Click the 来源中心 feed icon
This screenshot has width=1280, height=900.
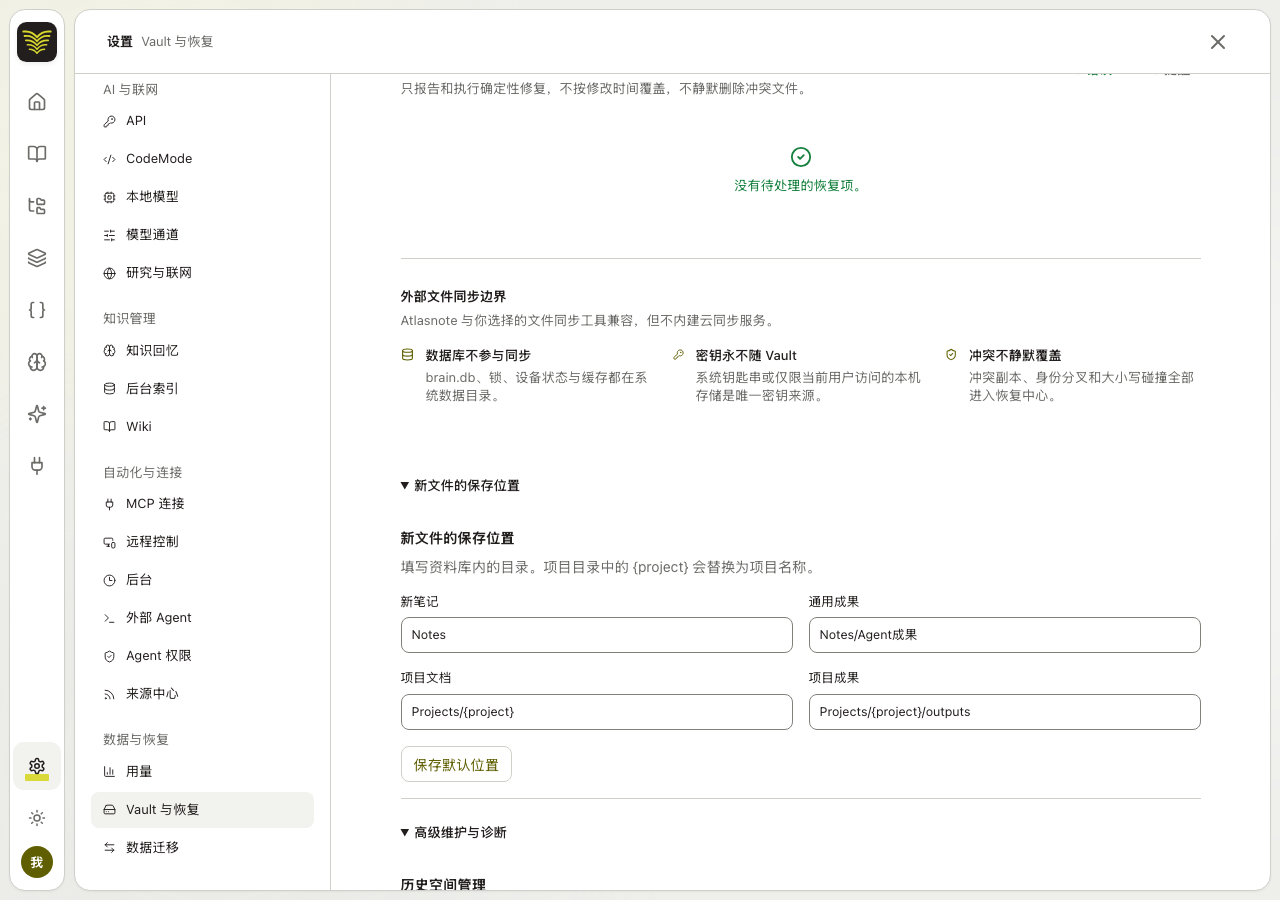(110, 694)
